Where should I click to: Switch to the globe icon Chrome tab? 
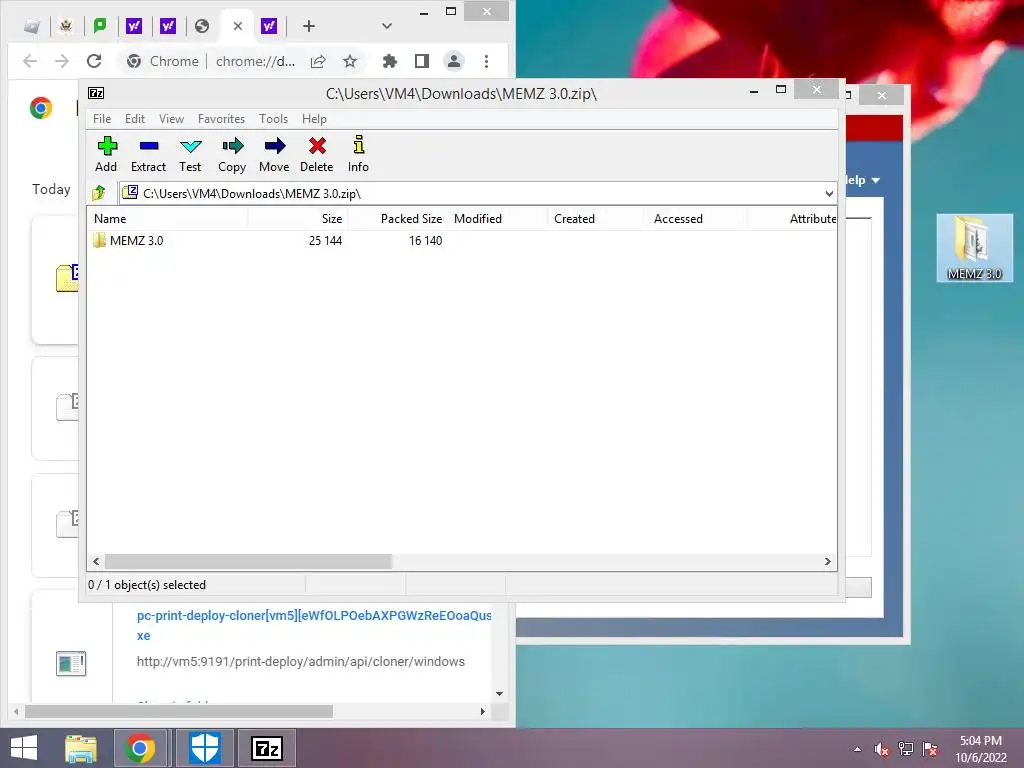tap(202, 26)
